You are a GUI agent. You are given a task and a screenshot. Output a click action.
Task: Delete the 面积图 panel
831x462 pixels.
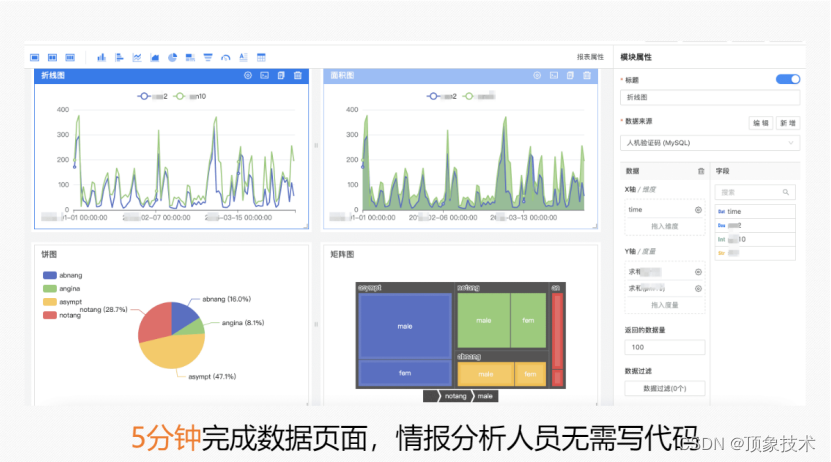point(587,76)
